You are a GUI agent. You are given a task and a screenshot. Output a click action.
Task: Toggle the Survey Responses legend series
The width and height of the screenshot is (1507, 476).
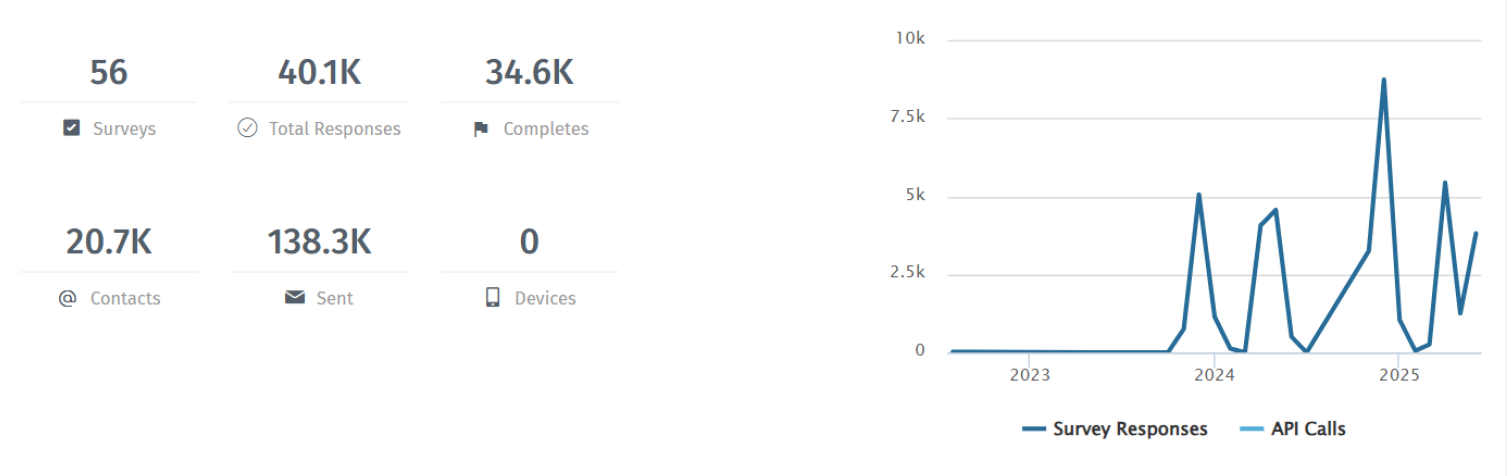coord(1129,429)
